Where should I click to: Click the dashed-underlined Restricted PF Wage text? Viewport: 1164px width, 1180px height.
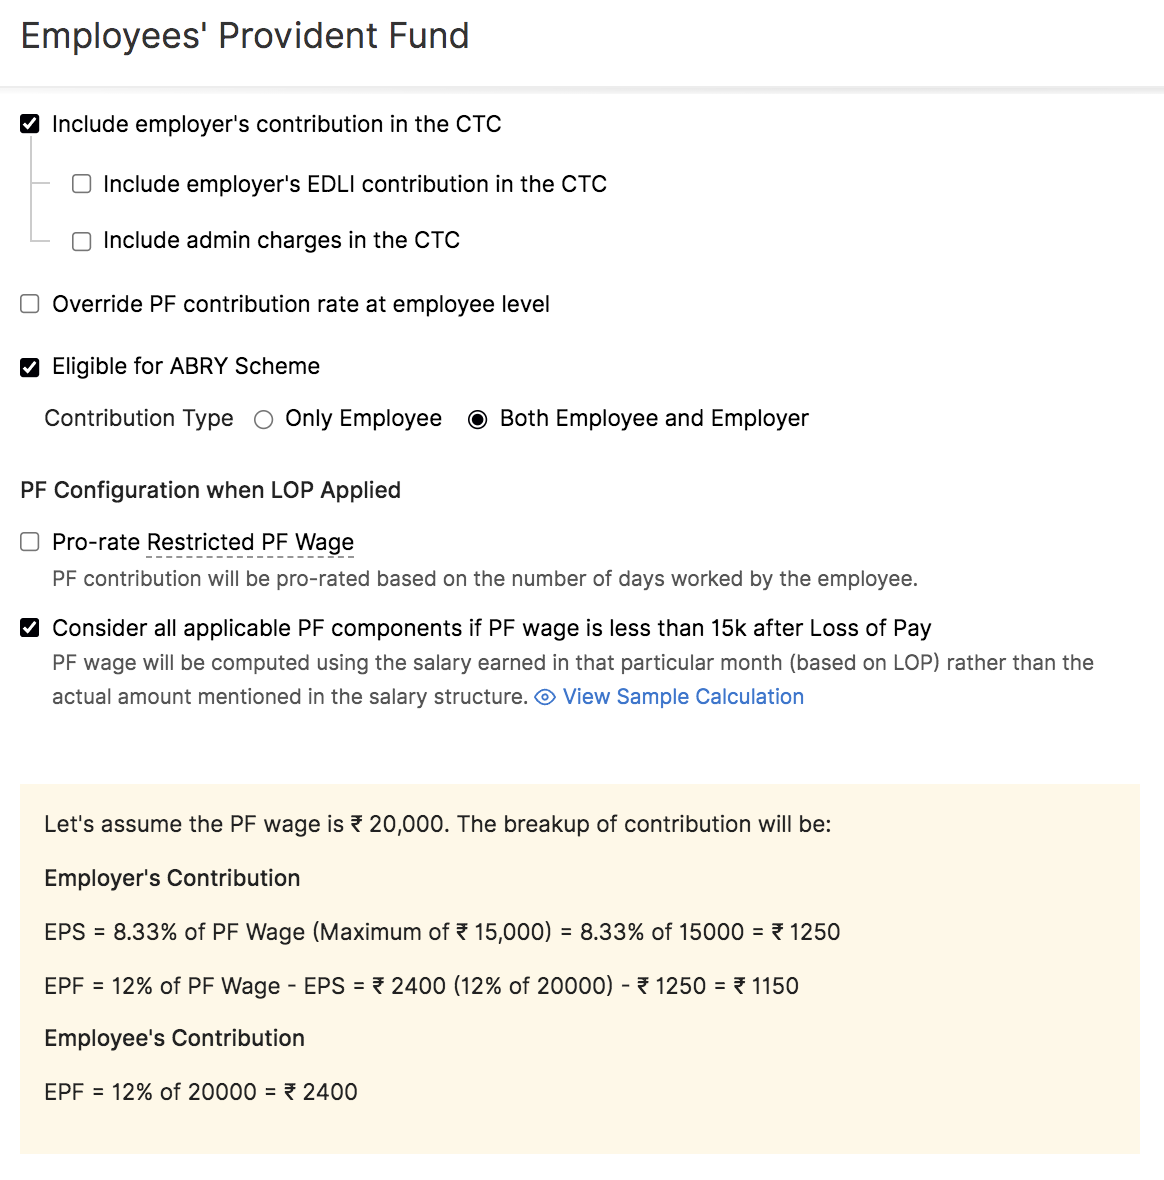pos(250,542)
